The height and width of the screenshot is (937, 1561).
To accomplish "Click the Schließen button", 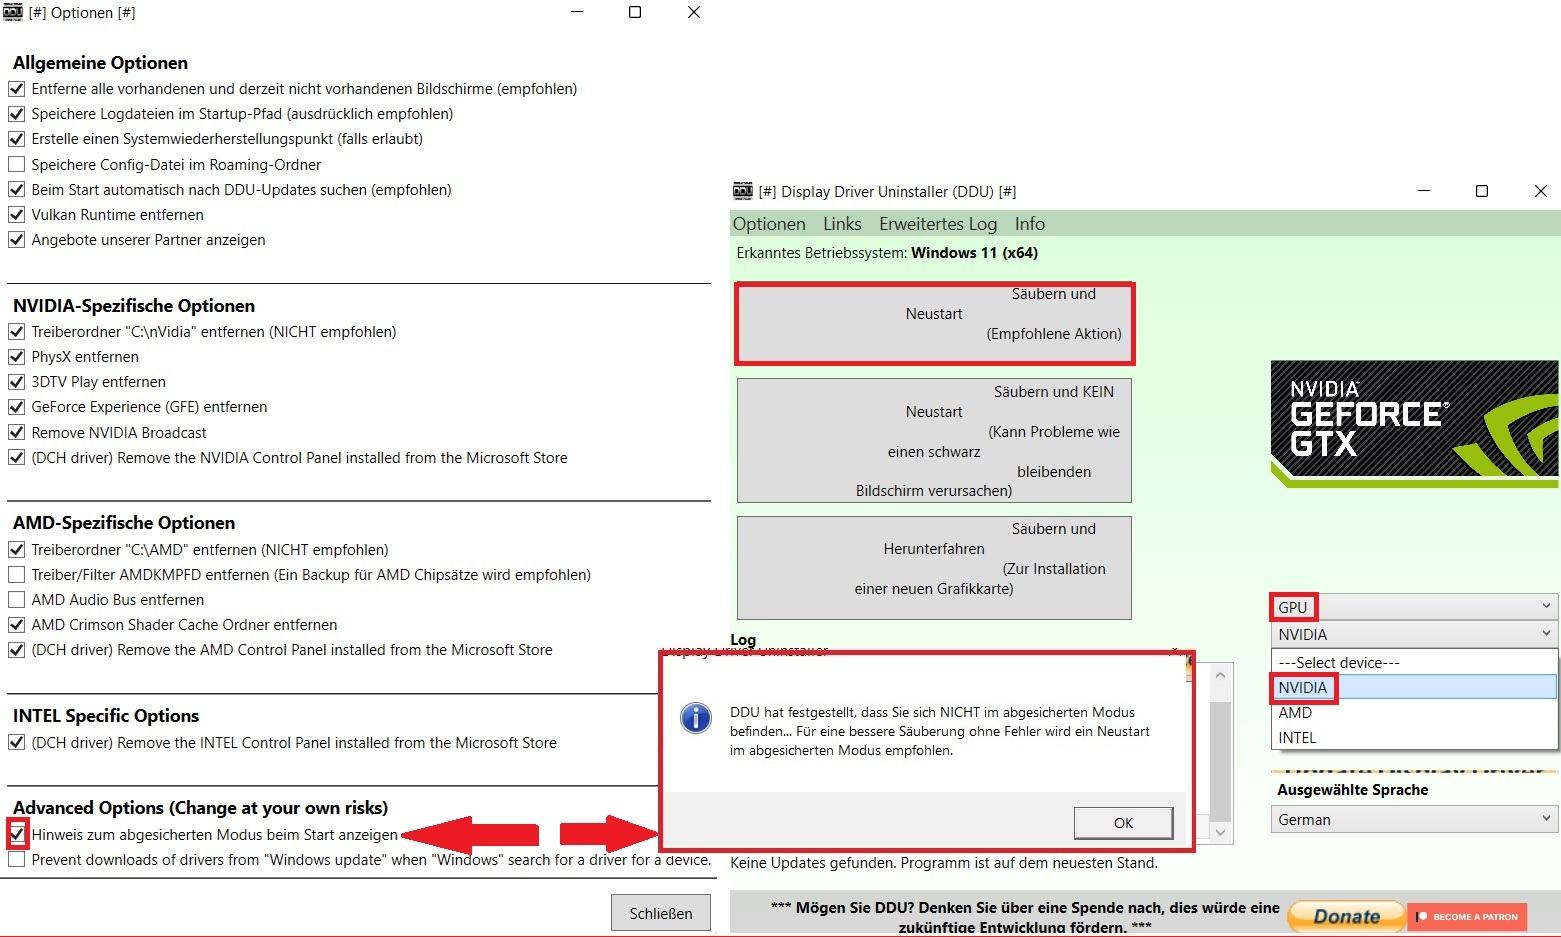I will [x=661, y=913].
